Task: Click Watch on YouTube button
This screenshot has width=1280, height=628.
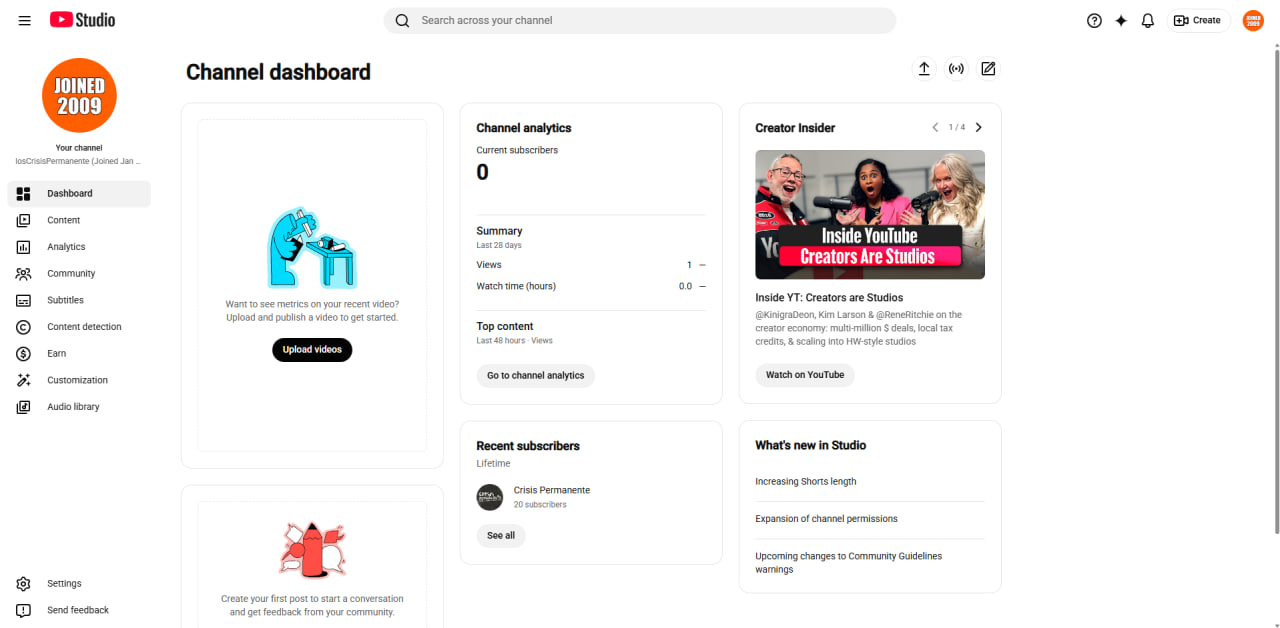Action: tap(805, 375)
